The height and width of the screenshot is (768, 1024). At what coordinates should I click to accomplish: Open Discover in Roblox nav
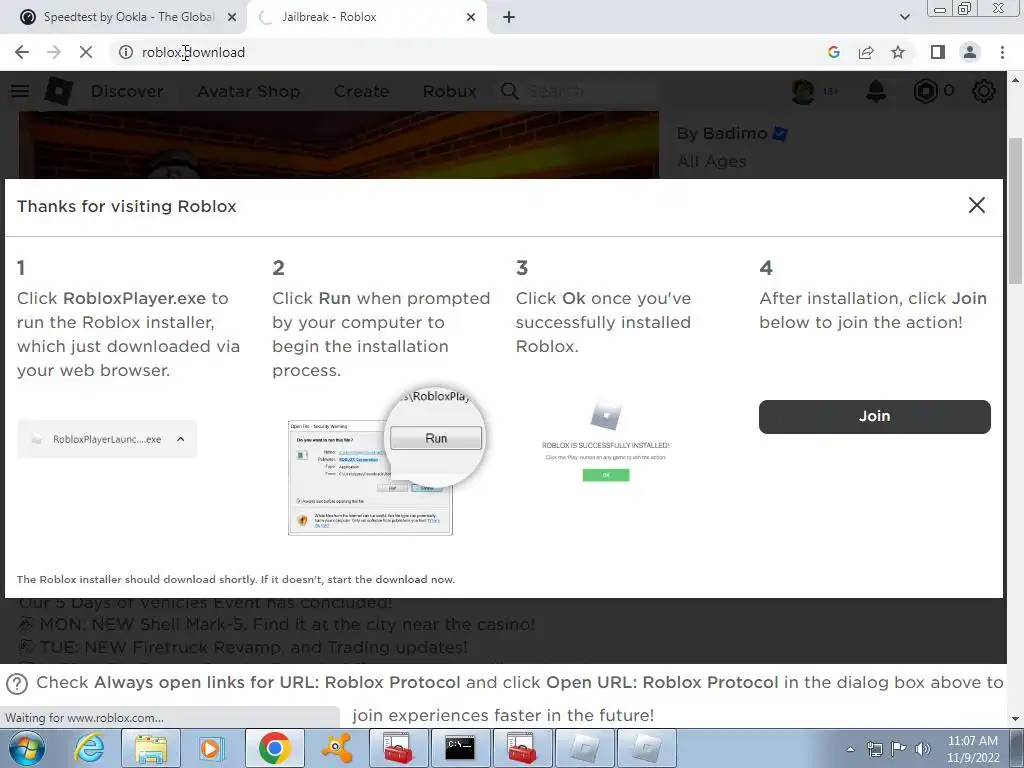pos(127,91)
